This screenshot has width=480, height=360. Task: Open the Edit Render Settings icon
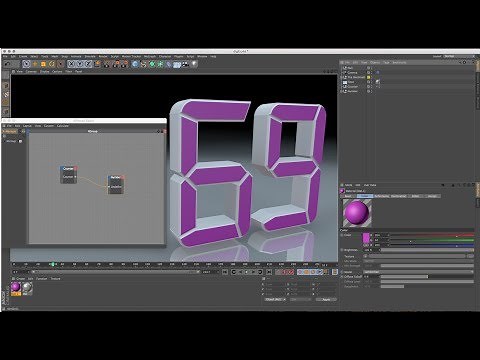point(124,64)
